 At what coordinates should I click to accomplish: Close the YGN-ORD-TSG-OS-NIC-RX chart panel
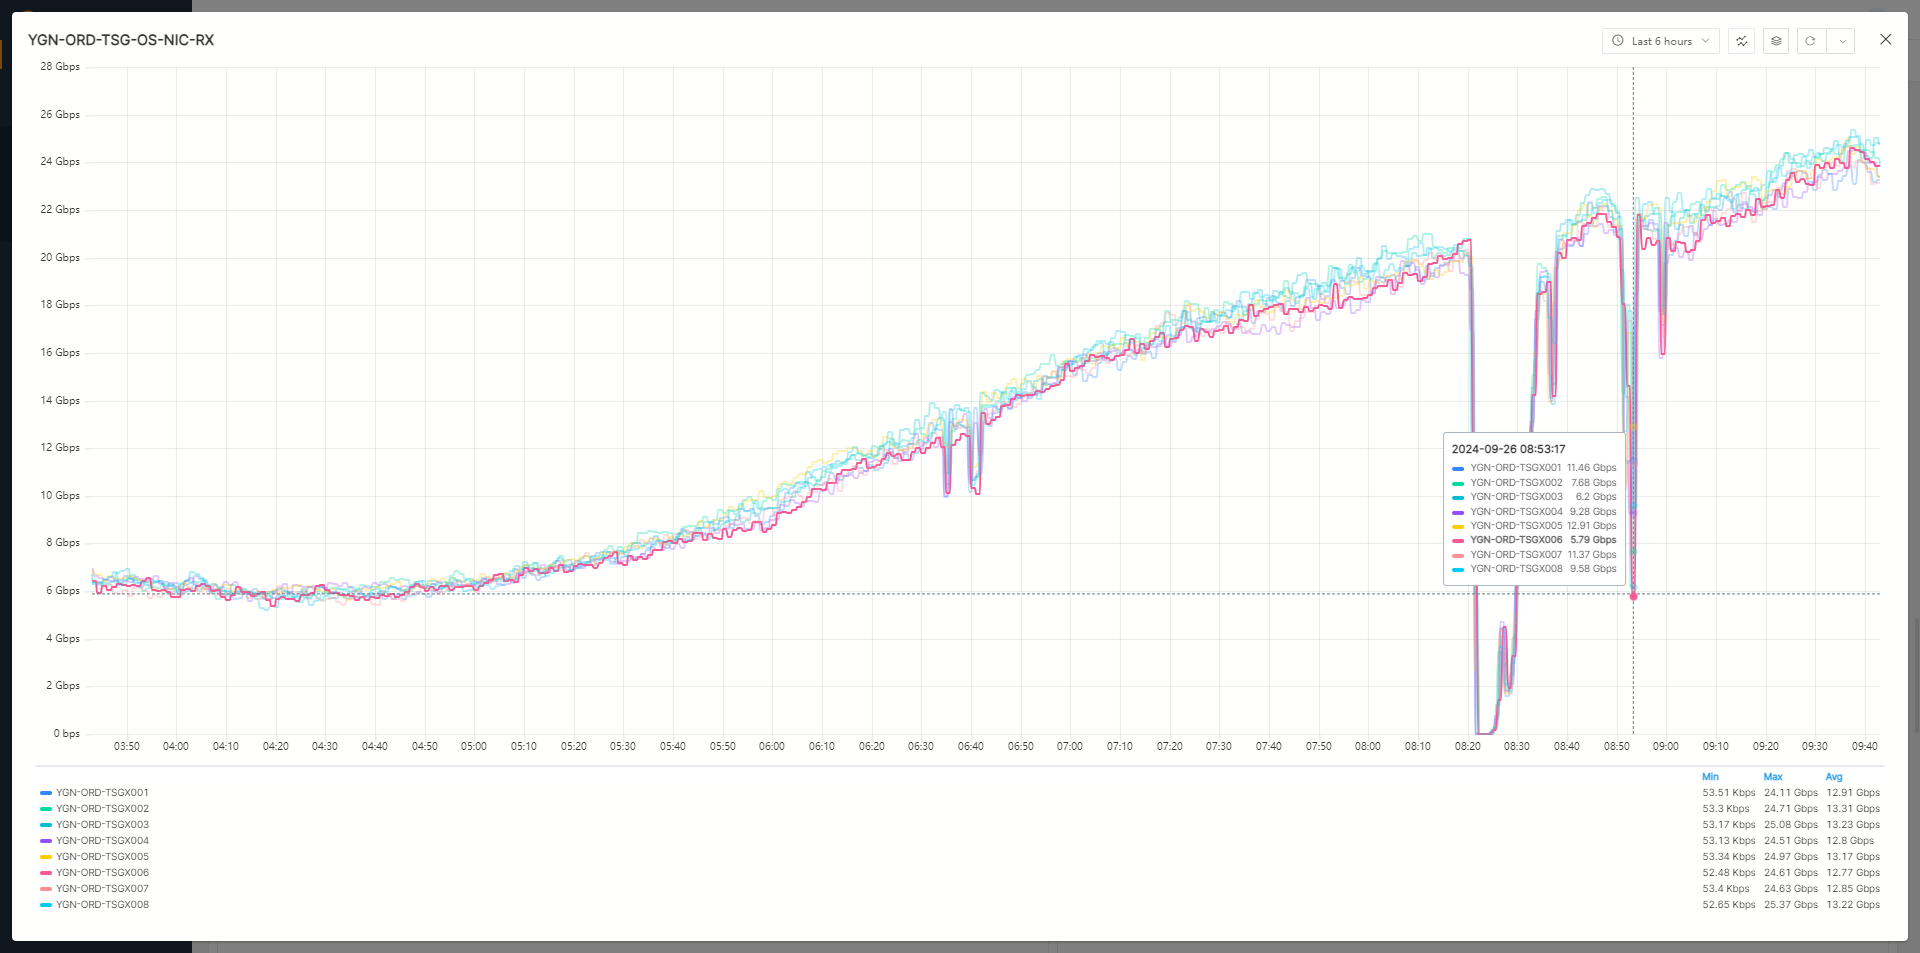(x=1885, y=40)
